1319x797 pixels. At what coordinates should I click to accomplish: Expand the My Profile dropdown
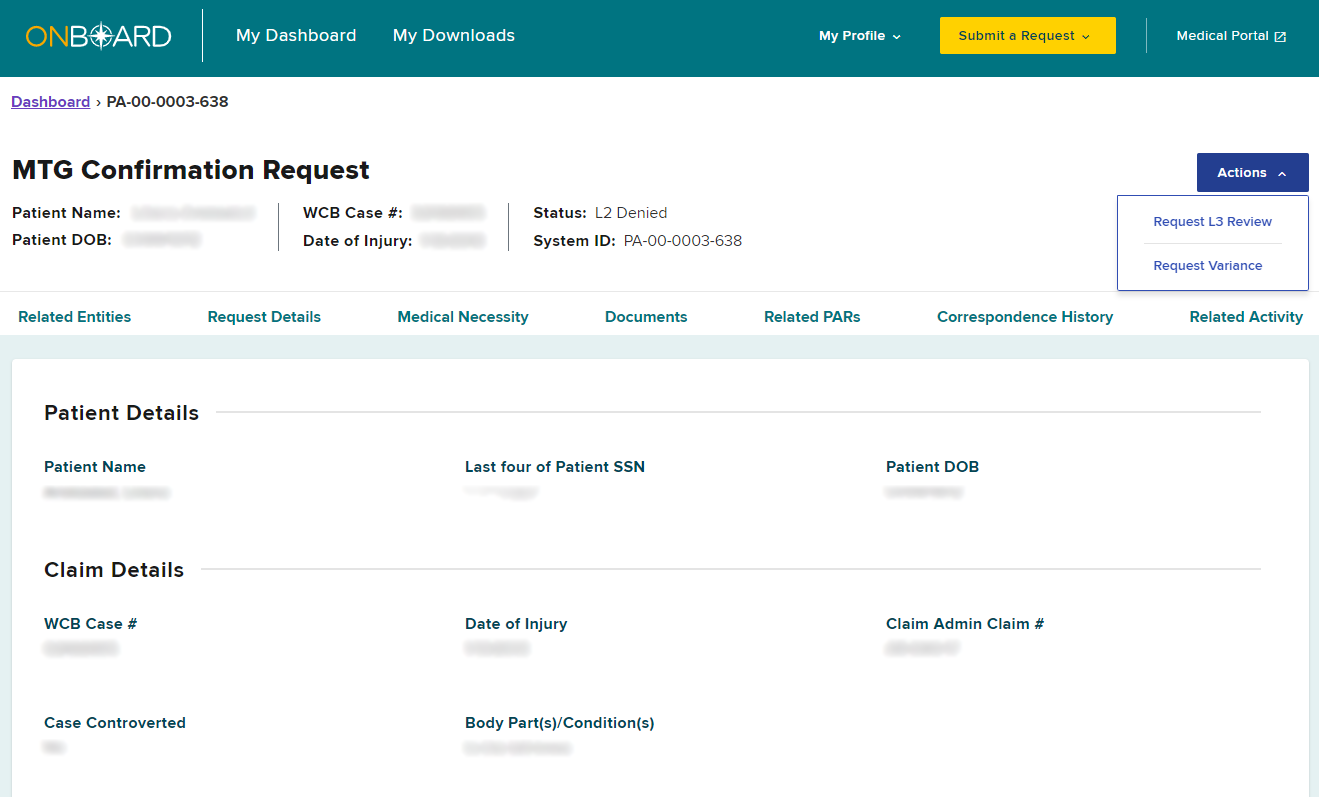859,36
